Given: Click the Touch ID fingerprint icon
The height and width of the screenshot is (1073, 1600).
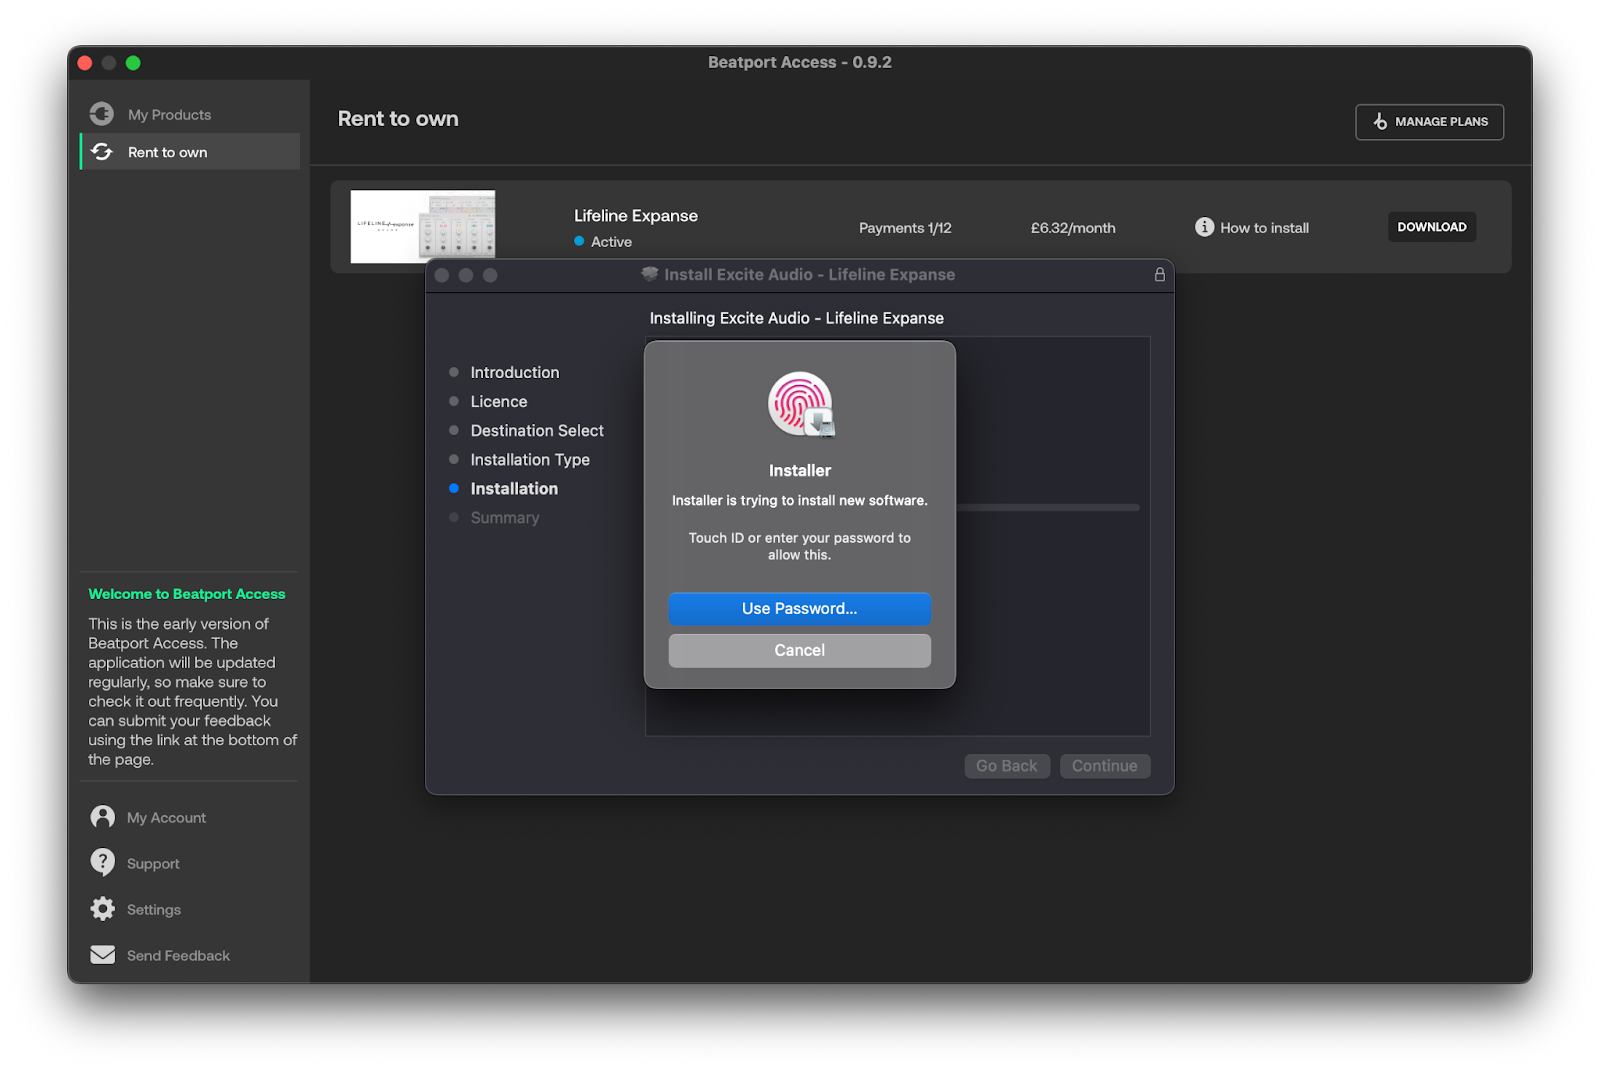Looking at the screenshot, I should 799,404.
